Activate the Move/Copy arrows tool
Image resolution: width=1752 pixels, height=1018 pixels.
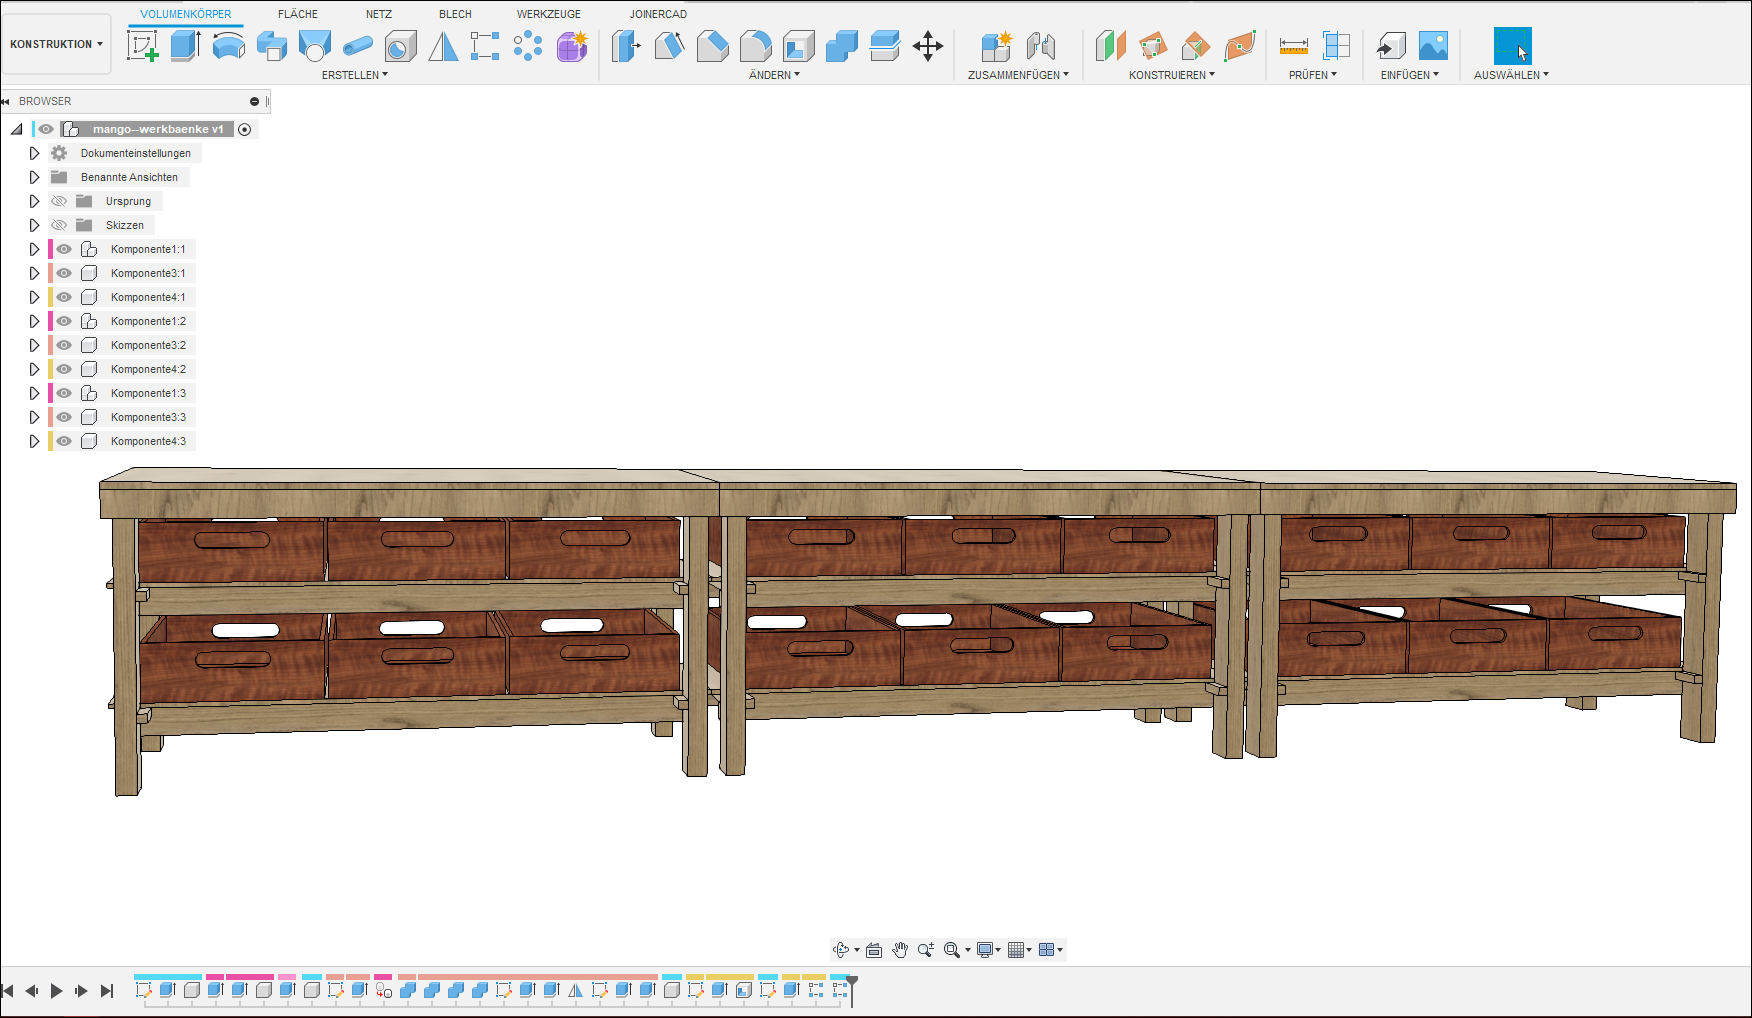click(928, 46)
